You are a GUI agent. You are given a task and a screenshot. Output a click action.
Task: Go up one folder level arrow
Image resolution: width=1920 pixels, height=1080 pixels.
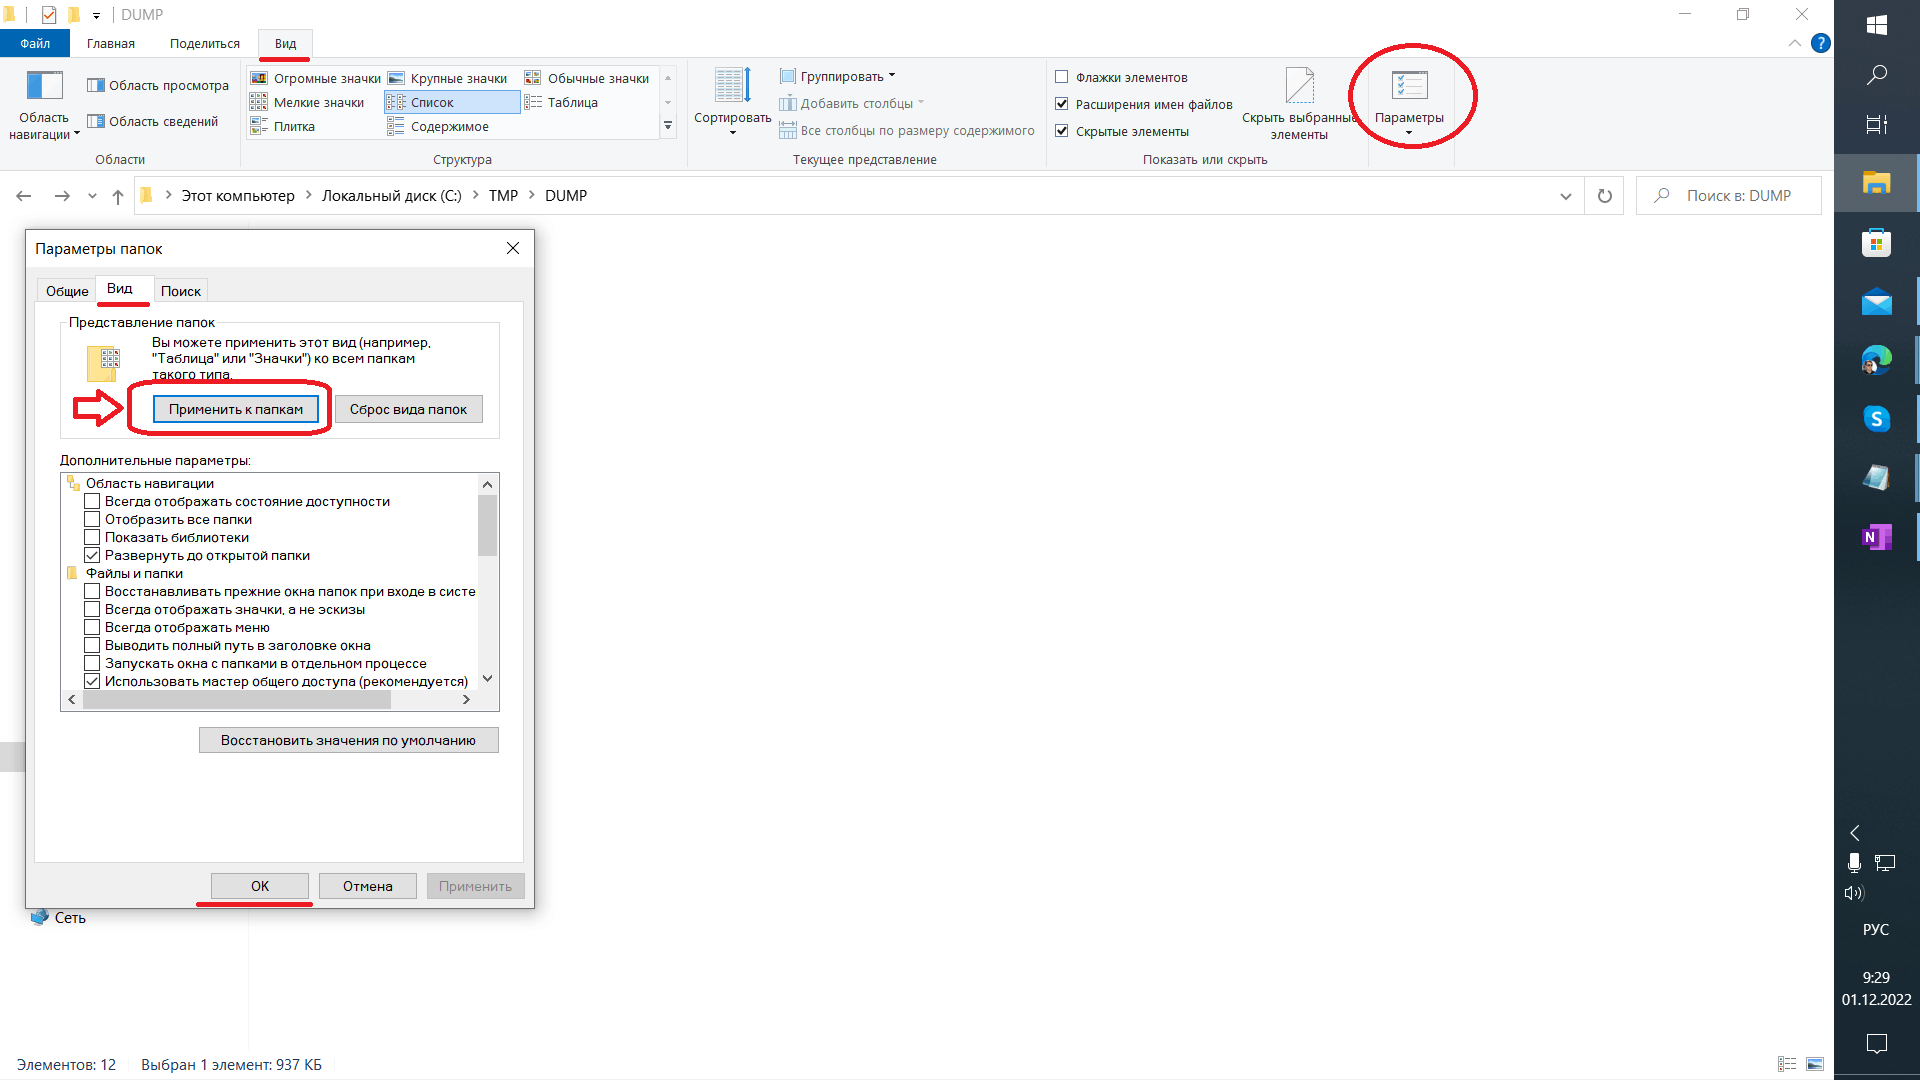118,196
